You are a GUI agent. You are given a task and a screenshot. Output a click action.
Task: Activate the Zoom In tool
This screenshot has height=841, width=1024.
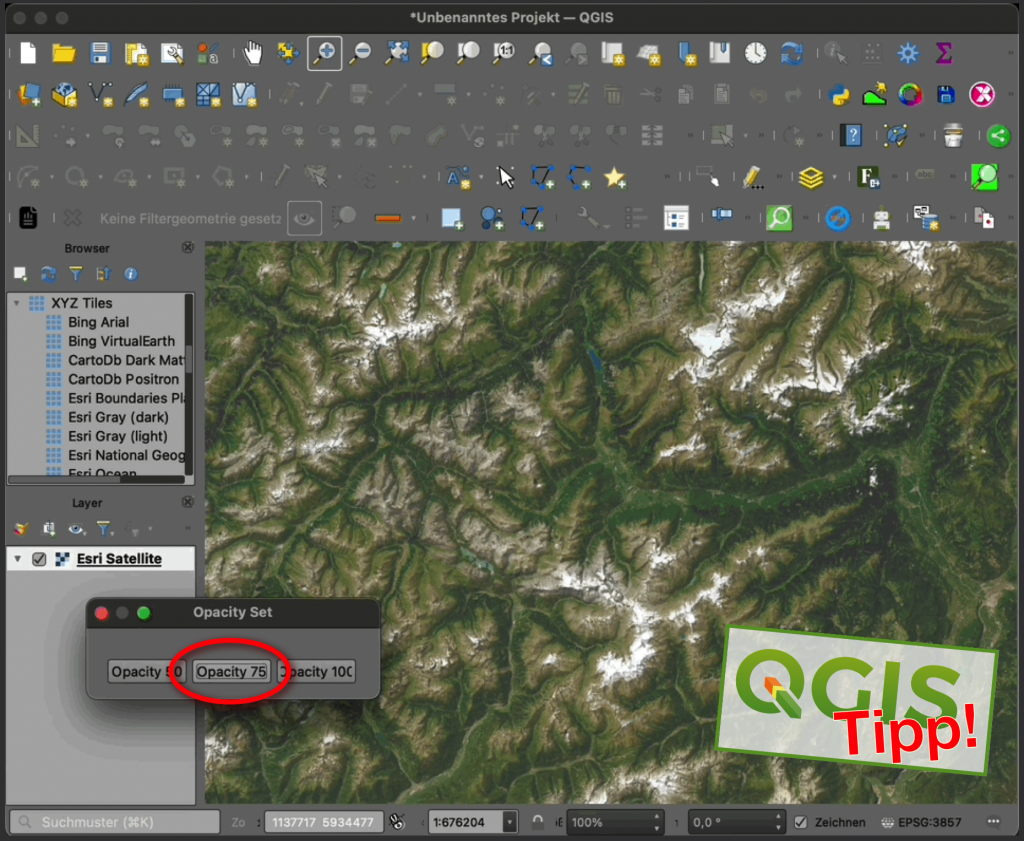point(324,53)
